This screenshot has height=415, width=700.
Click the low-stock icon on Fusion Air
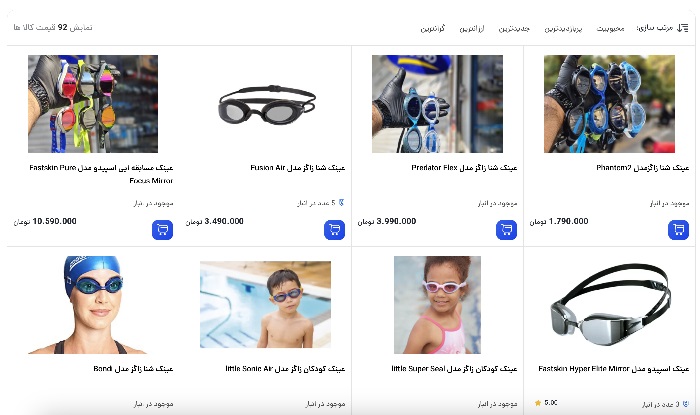coord(342,203)
